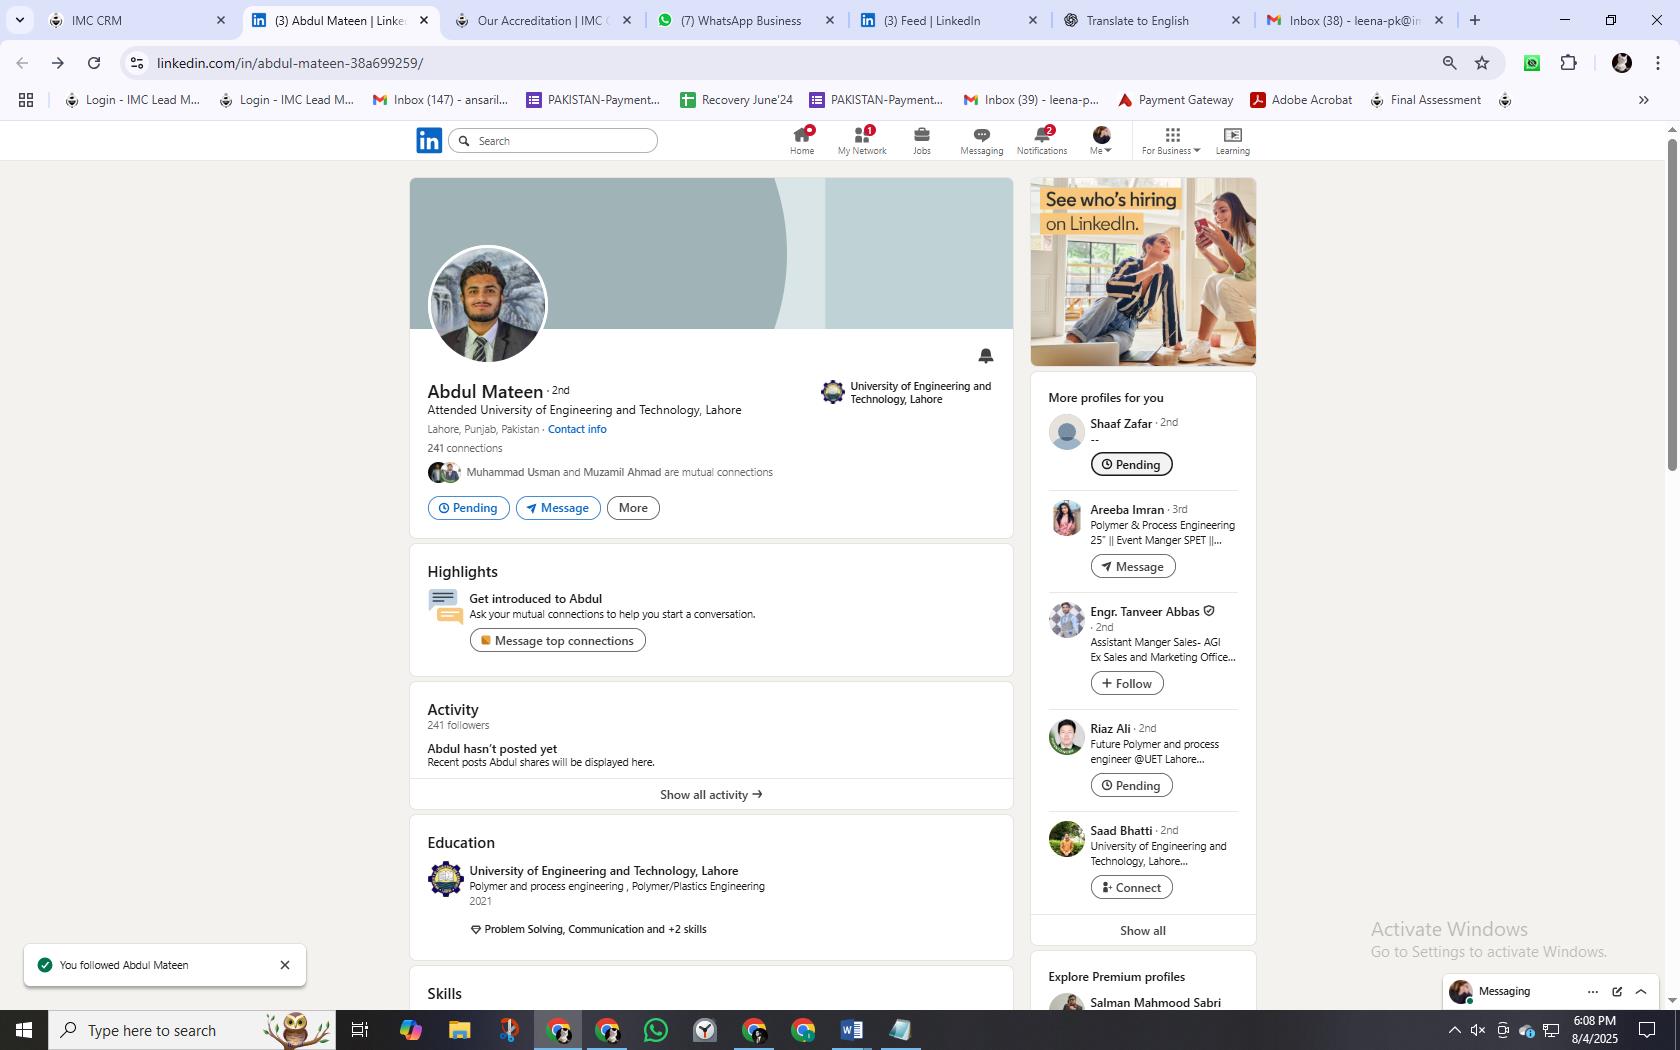Expand Messaging panel chevron
This screenshot has height=1050, width=1680.
pos(1641,992)
